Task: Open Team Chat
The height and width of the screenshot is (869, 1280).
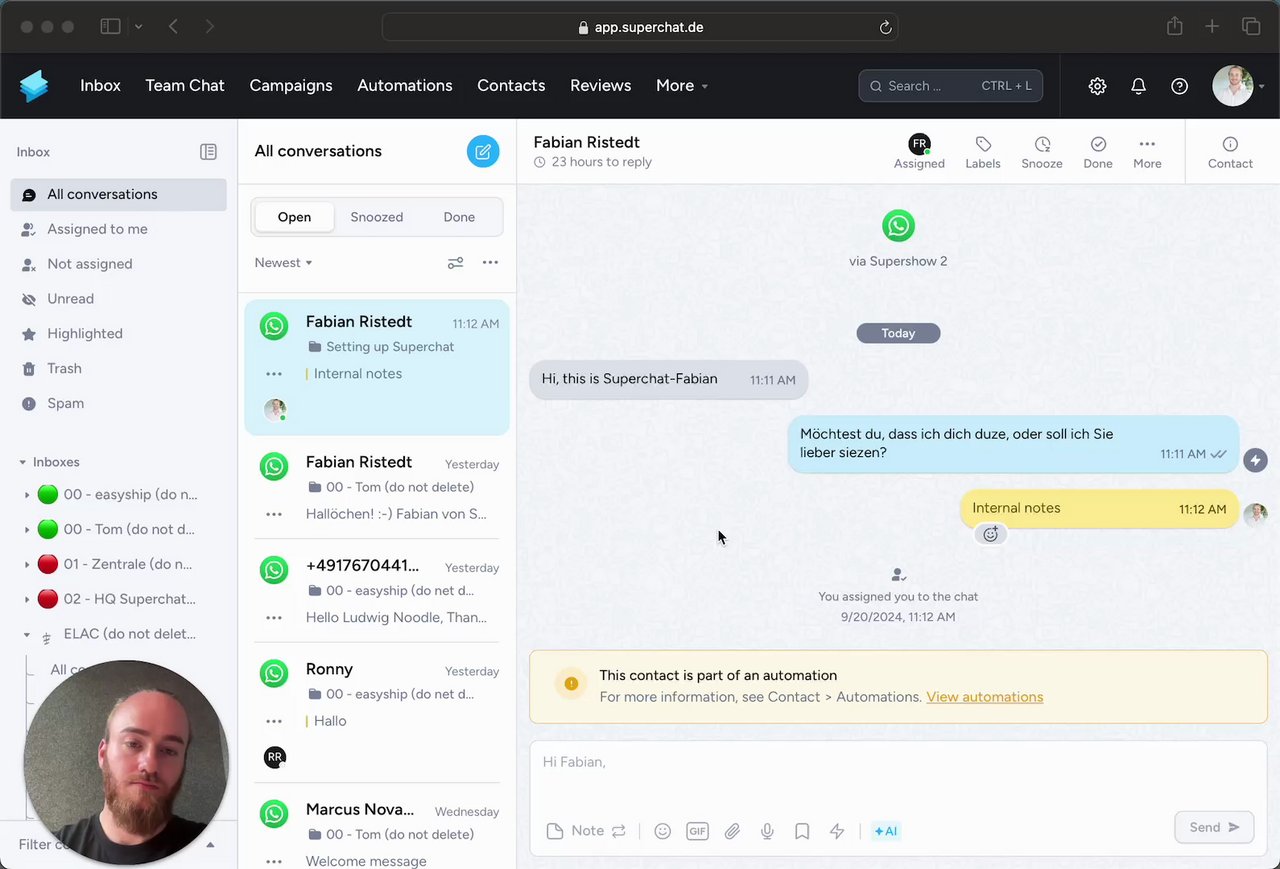Action: (185, 86)
